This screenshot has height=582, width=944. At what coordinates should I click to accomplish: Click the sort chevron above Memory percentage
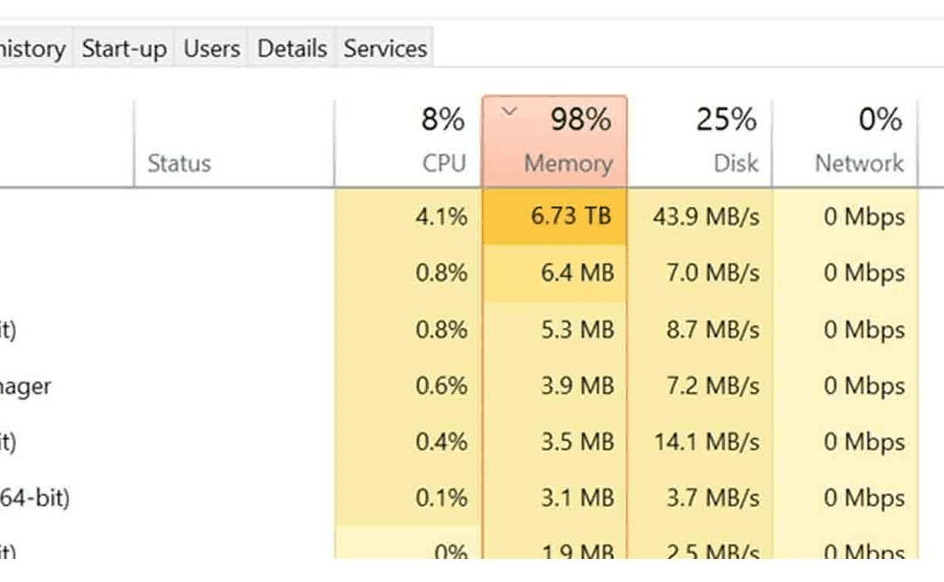tap(510, 112)
